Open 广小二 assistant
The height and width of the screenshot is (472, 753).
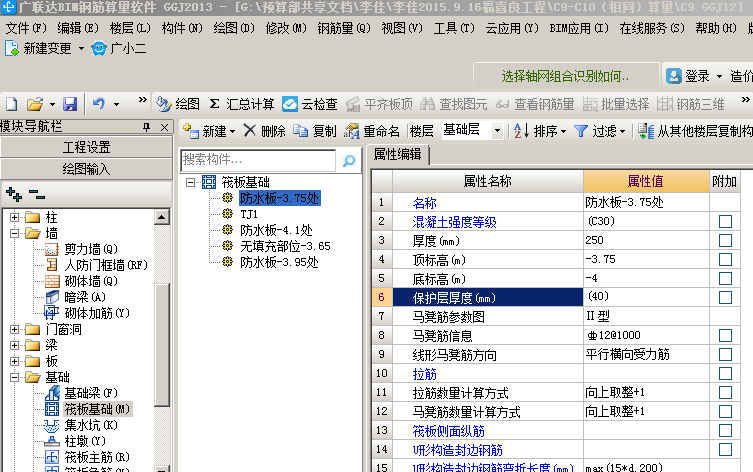coord(119,48)
